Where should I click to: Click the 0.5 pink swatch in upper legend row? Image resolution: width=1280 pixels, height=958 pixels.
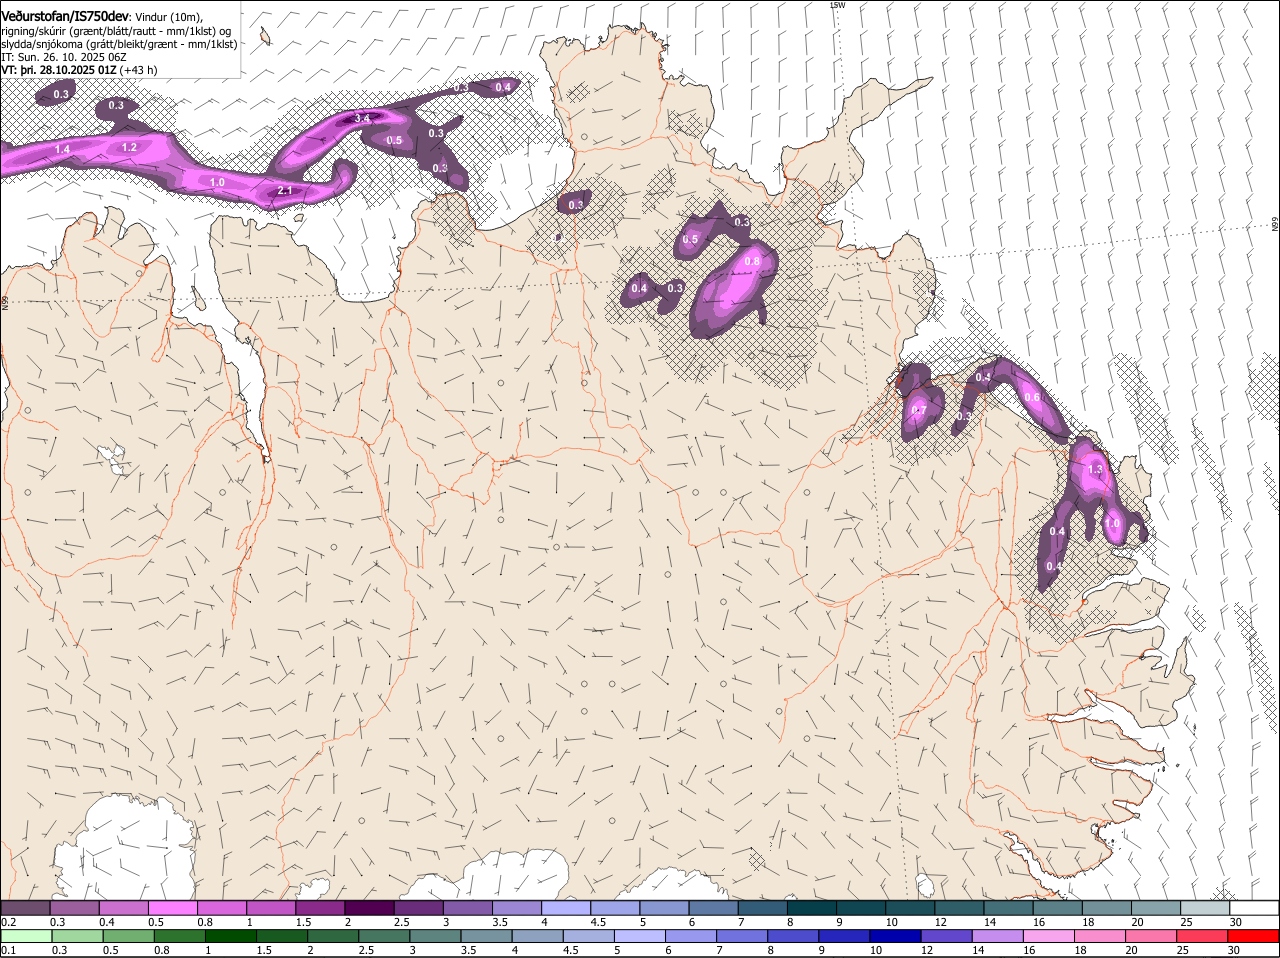(172, 907)
